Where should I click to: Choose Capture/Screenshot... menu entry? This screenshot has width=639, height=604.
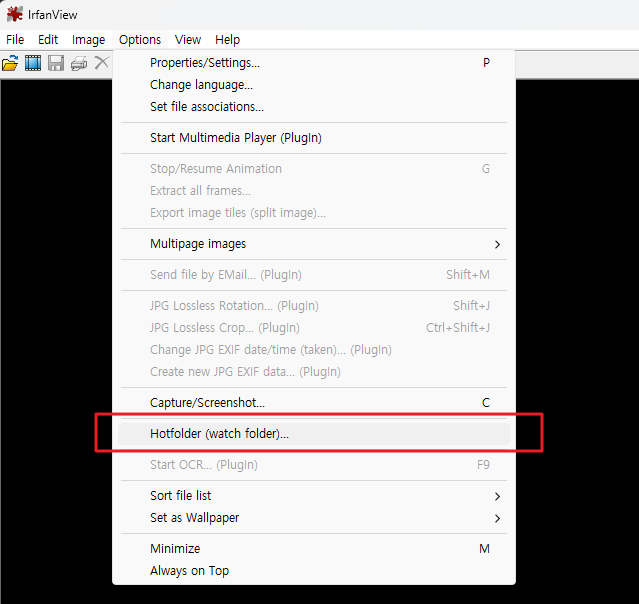(314, 403)
